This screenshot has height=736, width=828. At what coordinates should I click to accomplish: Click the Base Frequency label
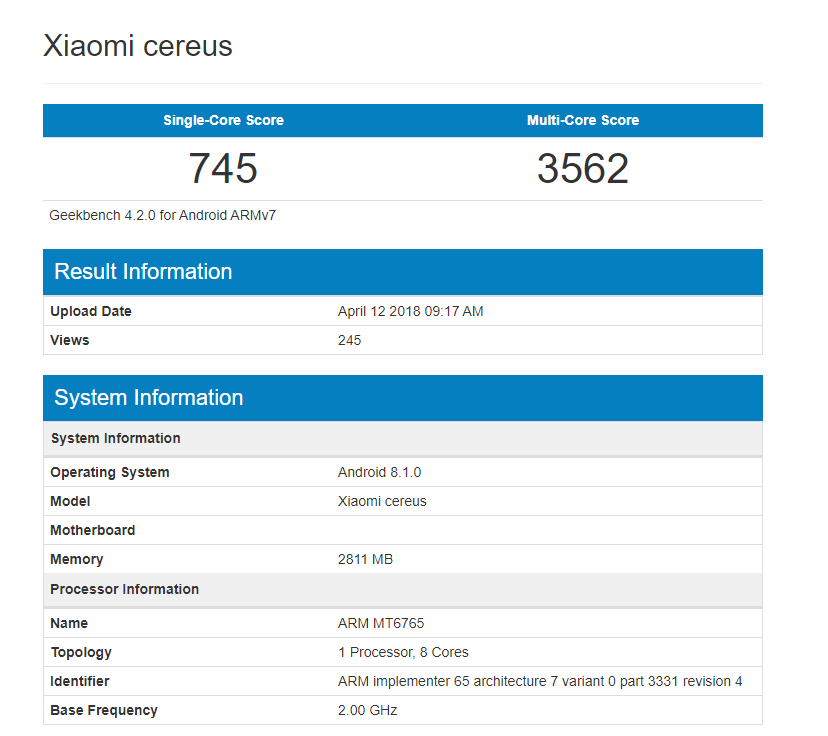click(104, 711)
